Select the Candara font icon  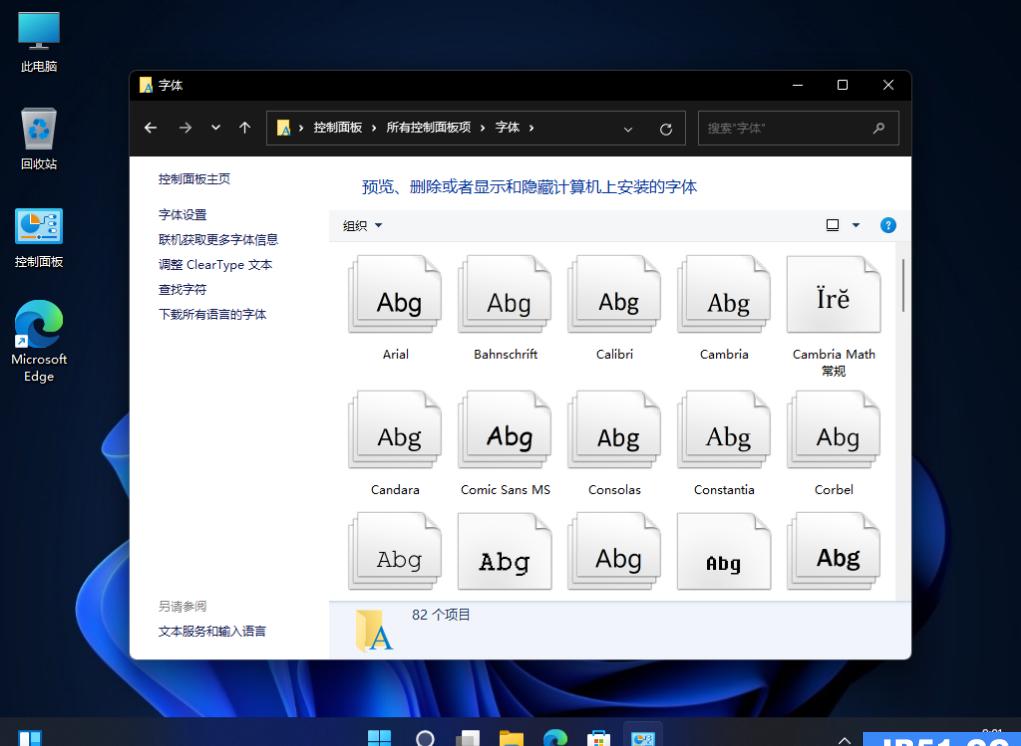(395, 430)
